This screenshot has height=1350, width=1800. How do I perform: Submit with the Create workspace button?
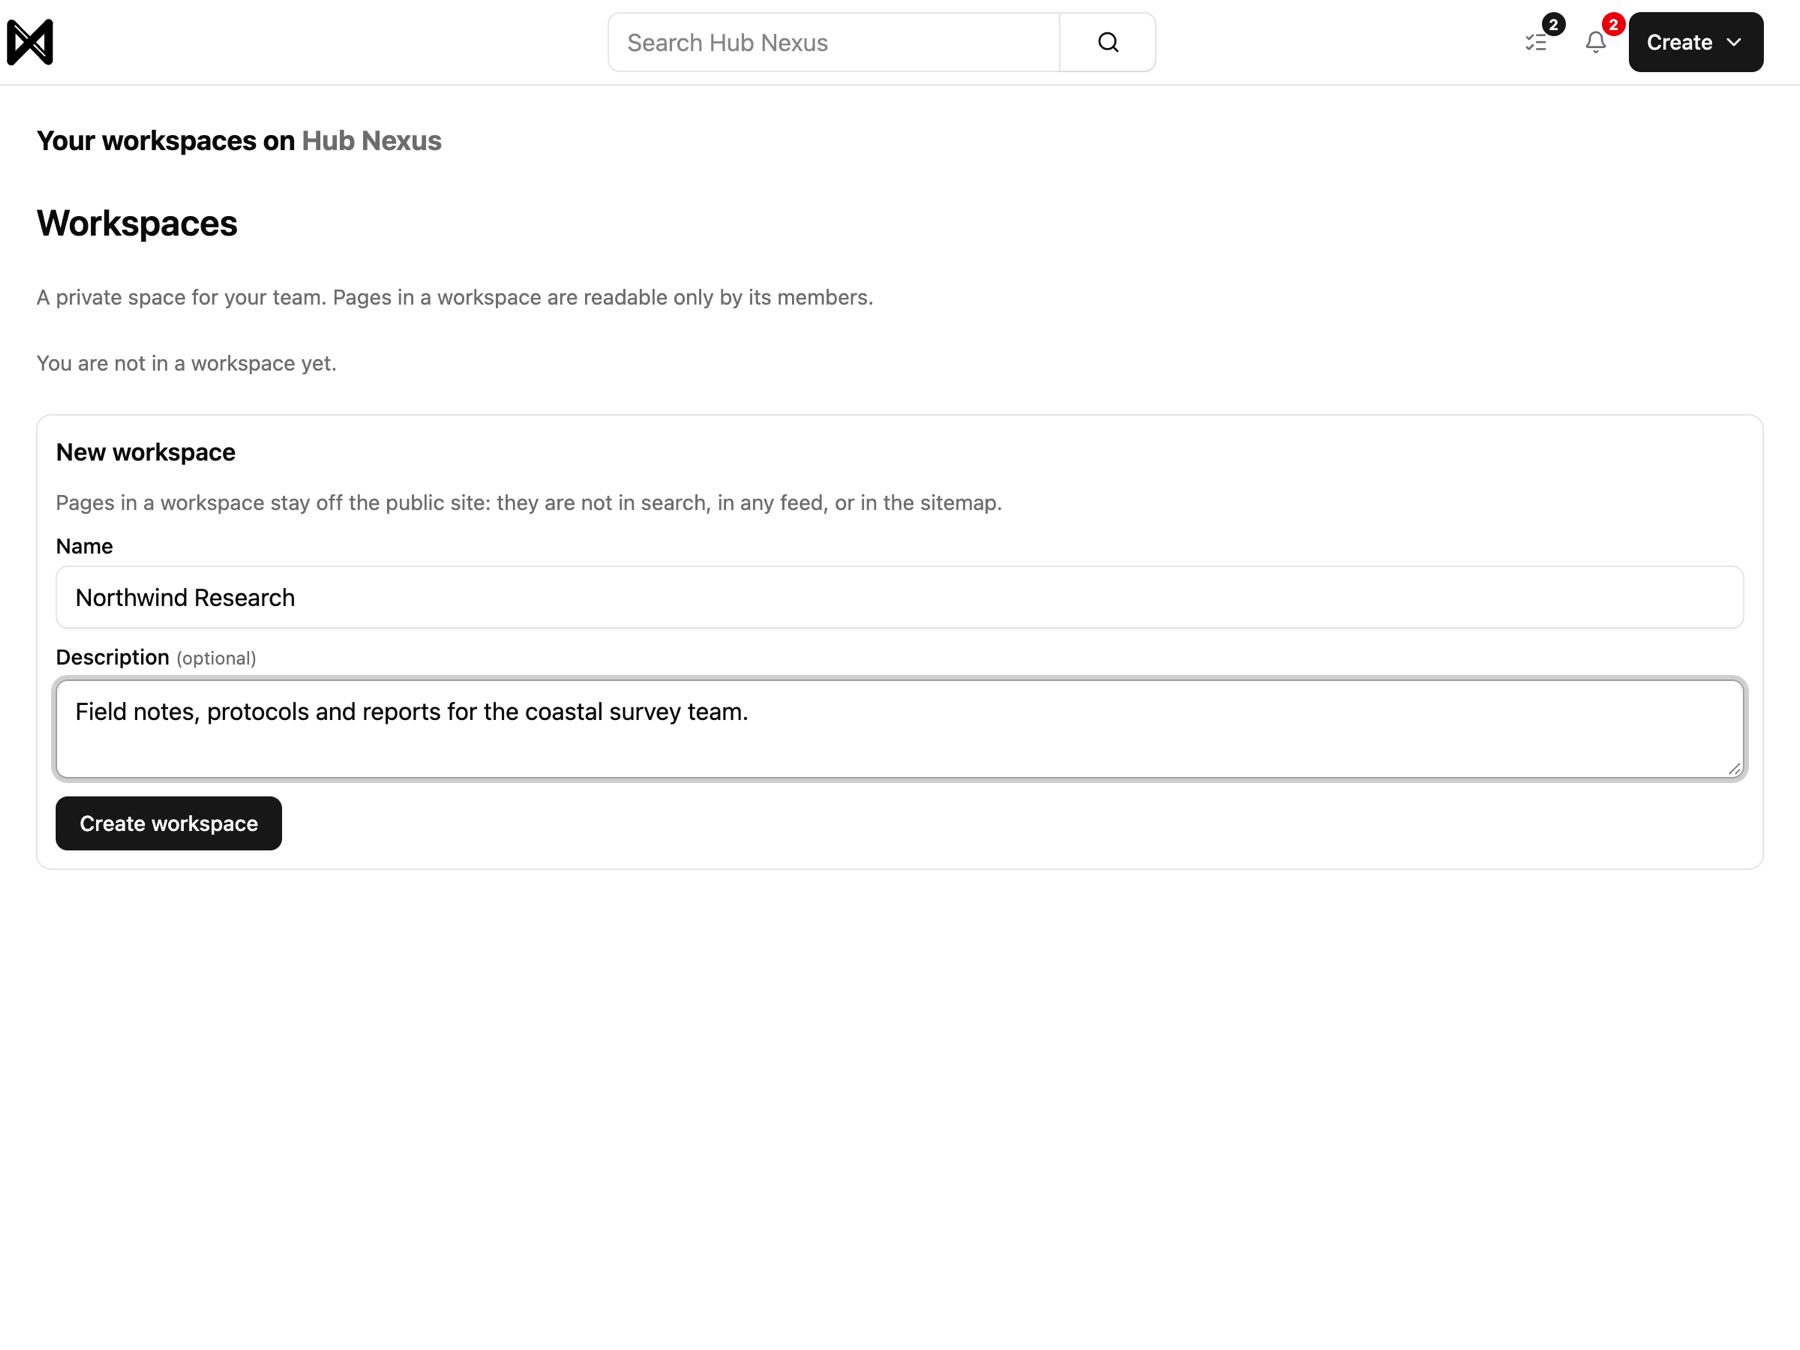coord(169,823)
